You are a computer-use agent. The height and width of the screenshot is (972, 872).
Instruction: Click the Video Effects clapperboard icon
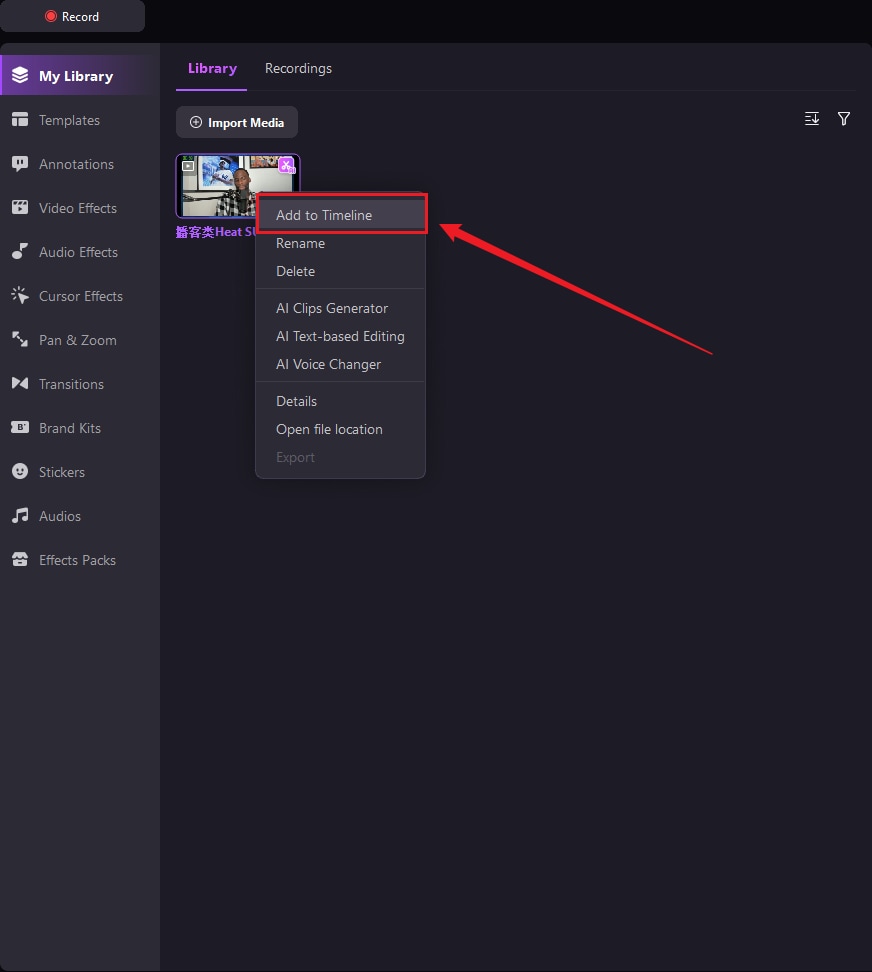[20, 207]
